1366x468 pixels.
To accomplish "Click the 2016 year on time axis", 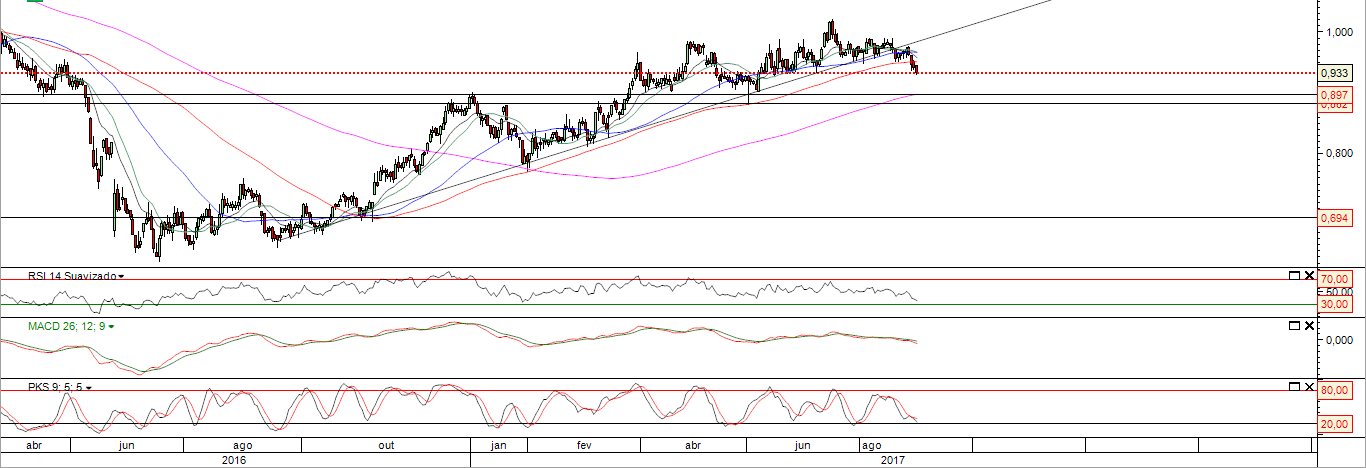I will [233, 460].
